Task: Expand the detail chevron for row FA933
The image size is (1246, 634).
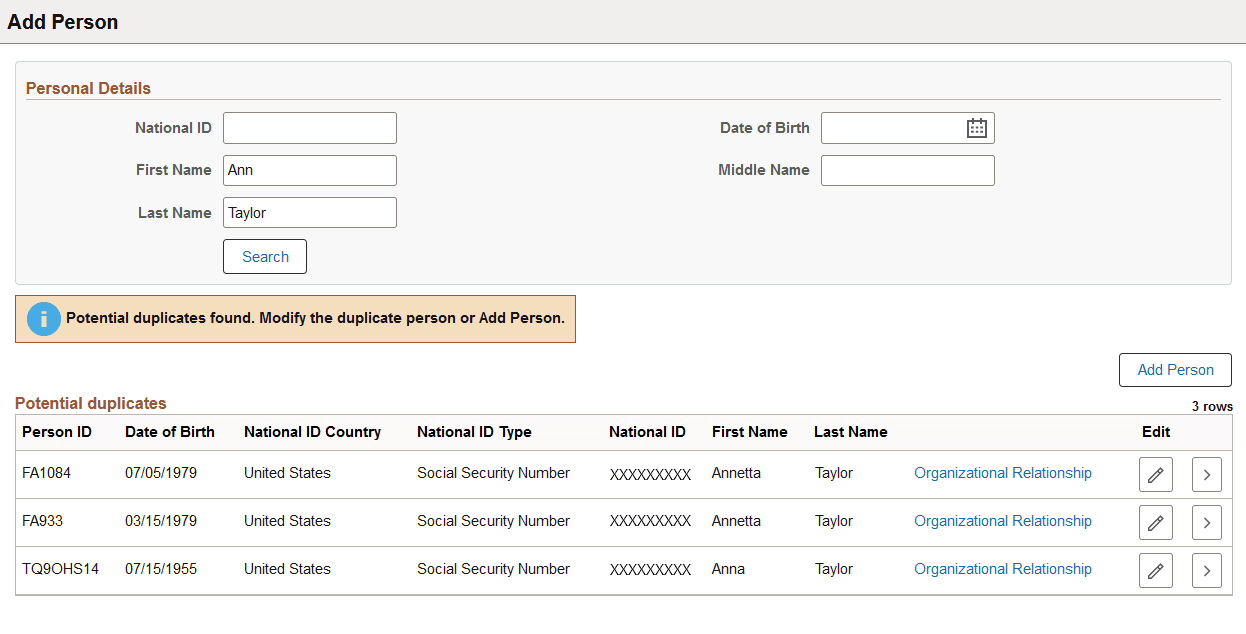Action: [x=1206, y=522]
